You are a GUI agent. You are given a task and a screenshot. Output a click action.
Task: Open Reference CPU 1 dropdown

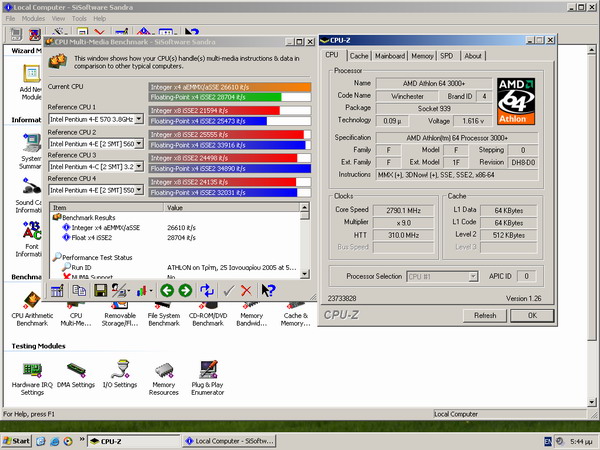(139, 119)
